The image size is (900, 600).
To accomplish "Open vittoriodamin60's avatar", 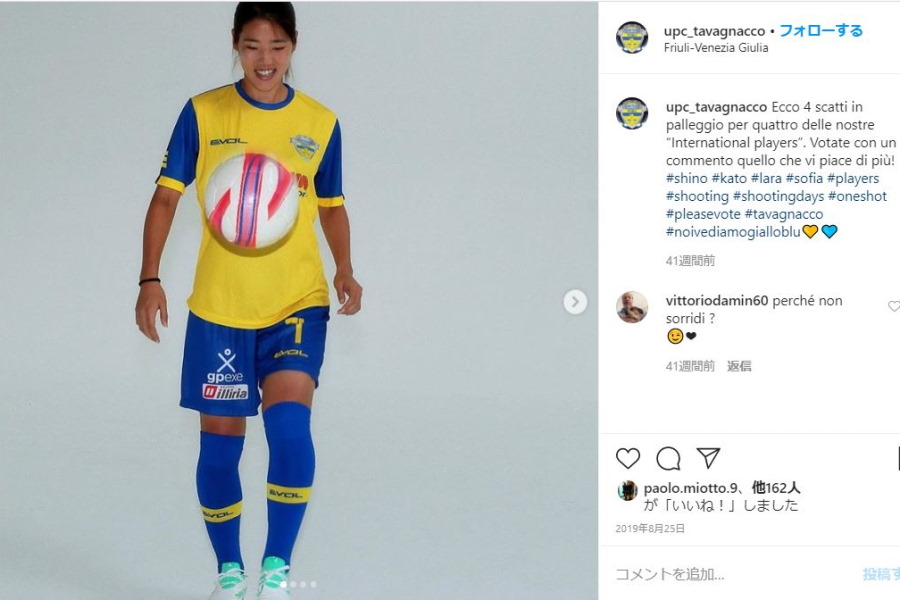I will (x=631, y=307).
